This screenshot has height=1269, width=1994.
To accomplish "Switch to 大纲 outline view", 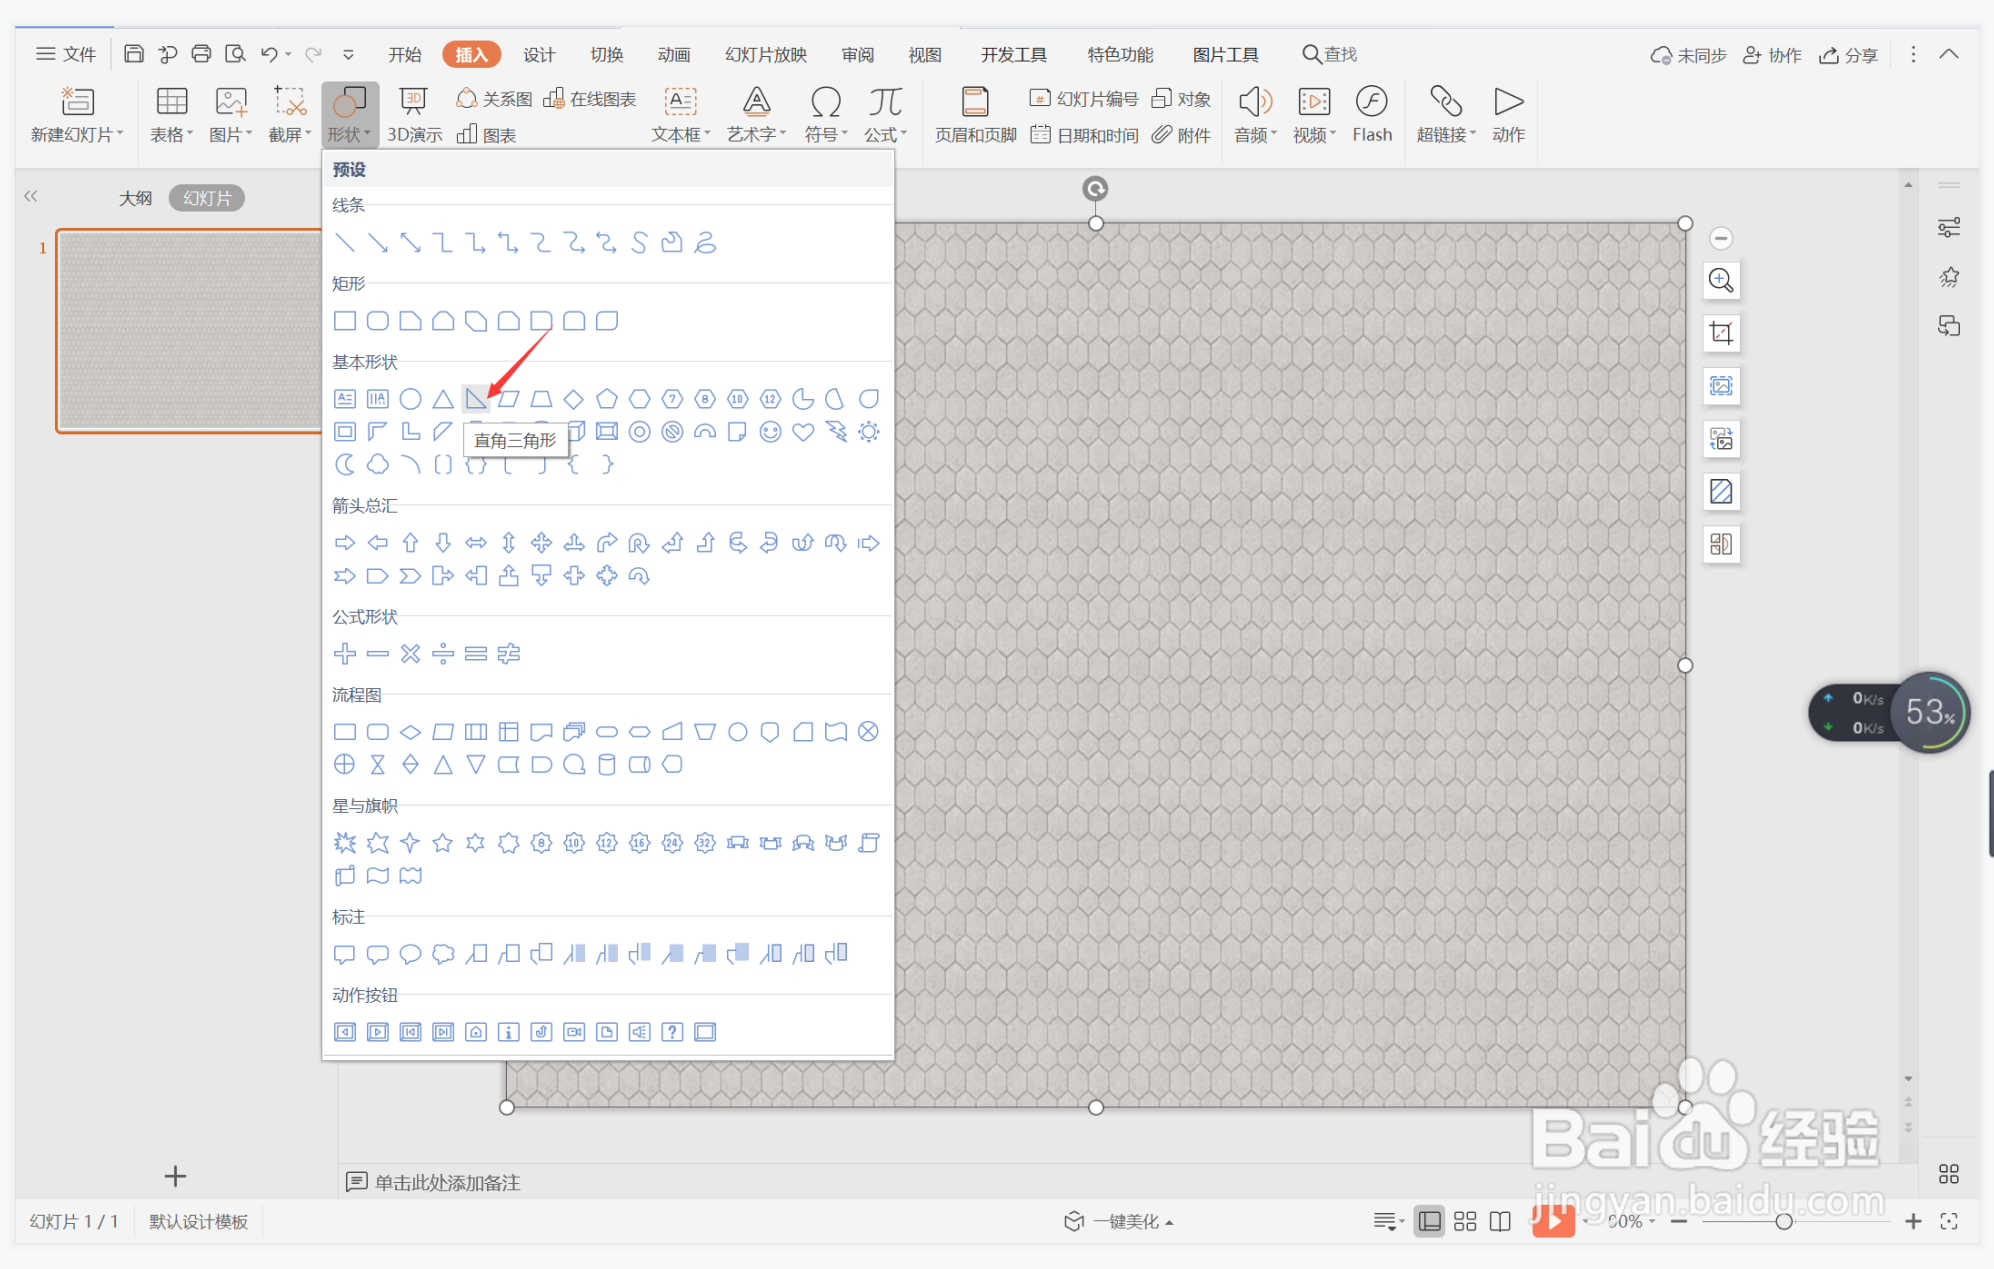I will (x=136, y=198).
